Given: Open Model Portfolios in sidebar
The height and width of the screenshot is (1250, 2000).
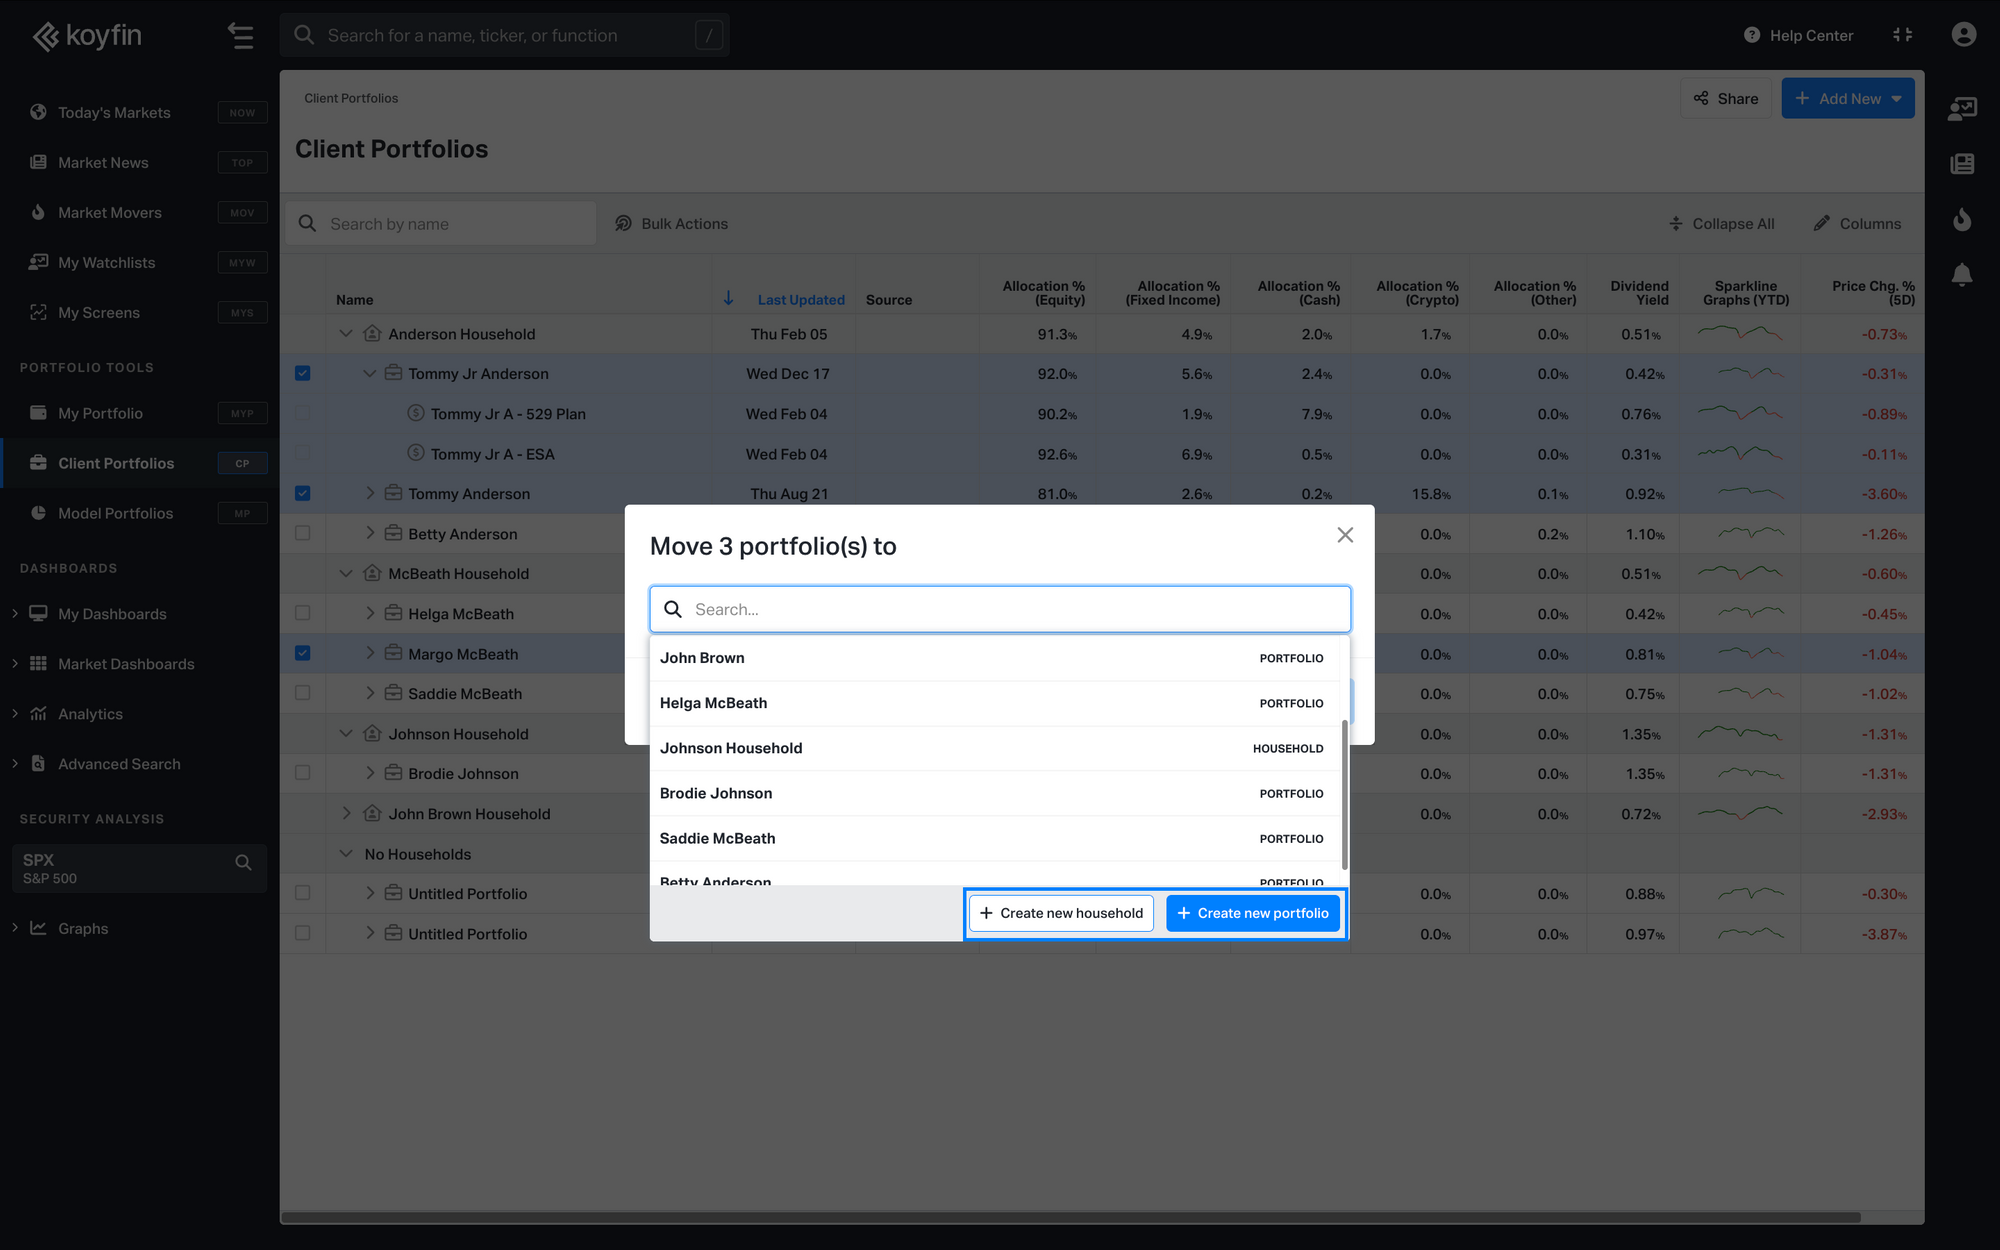Looking at the screenshot, I should (x=115, y=513).
